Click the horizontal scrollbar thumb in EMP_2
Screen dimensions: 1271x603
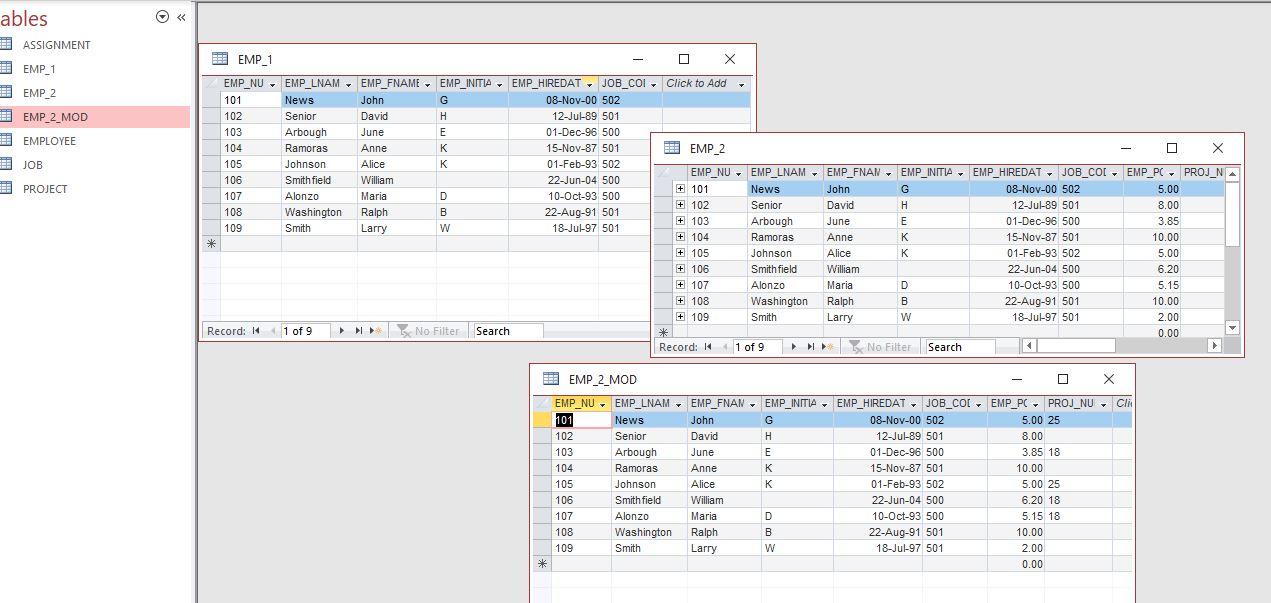pyautogui.click(x=1076, y=346)
